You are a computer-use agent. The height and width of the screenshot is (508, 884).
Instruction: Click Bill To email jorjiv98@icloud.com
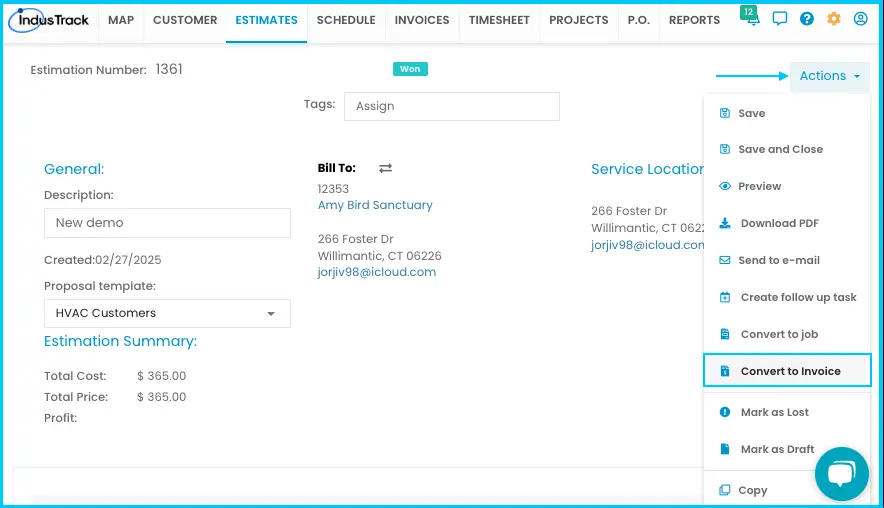pos(377,272)
